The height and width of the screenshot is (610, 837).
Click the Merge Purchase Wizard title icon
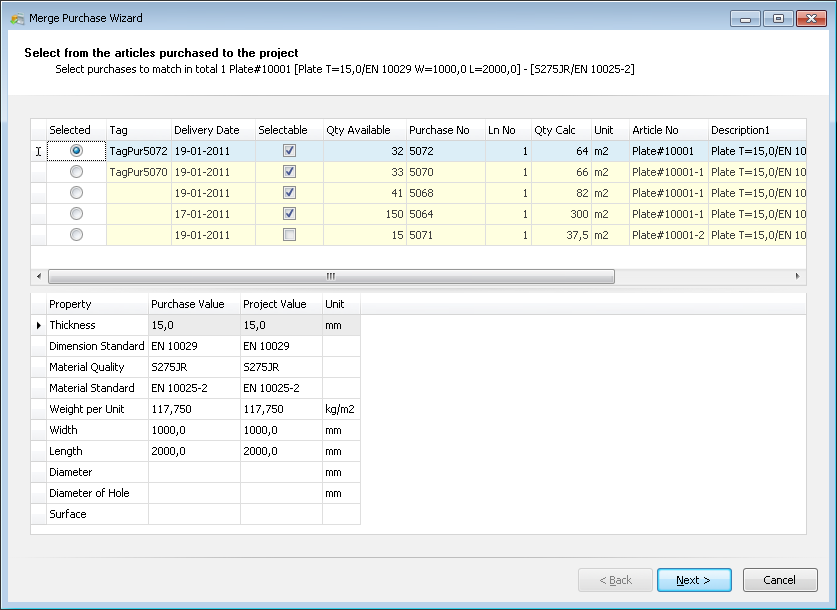[x=17, y=18]
